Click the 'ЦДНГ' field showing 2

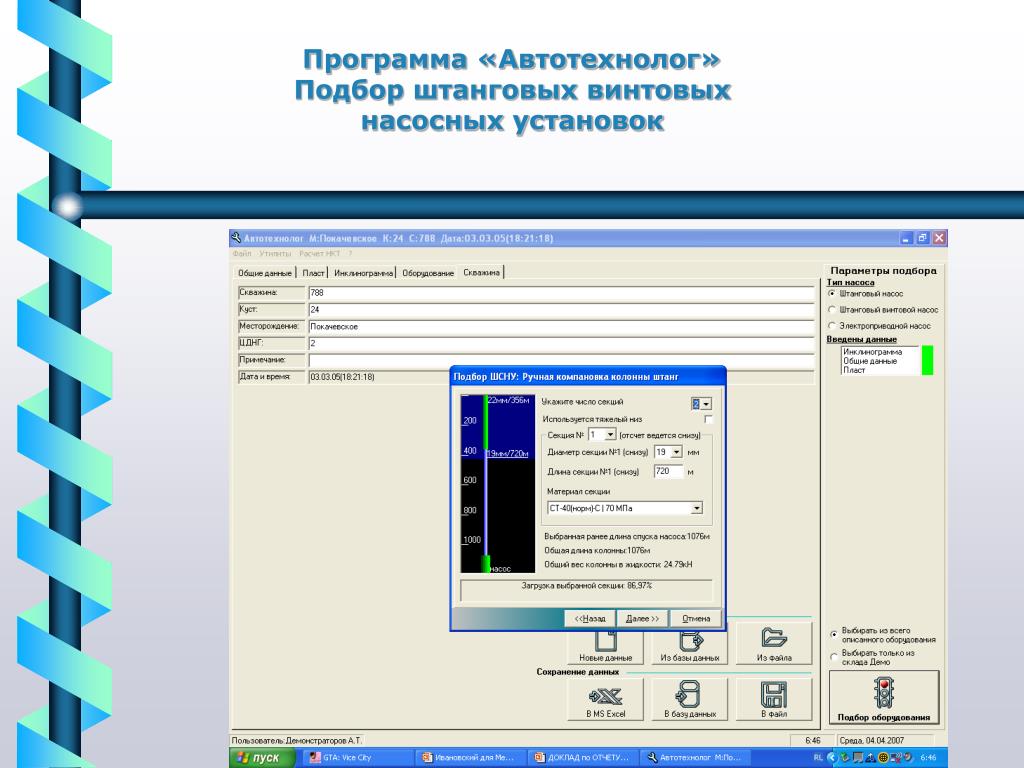click(x=561, y=343)
